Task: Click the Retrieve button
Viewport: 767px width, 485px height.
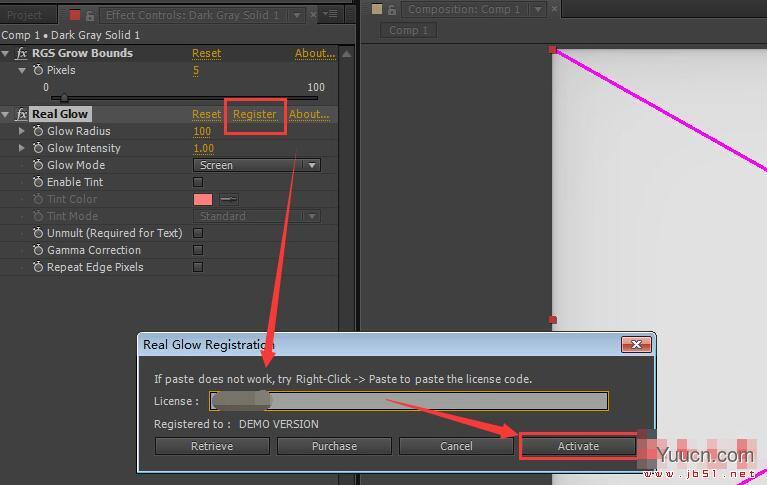Action: [212, 446]
